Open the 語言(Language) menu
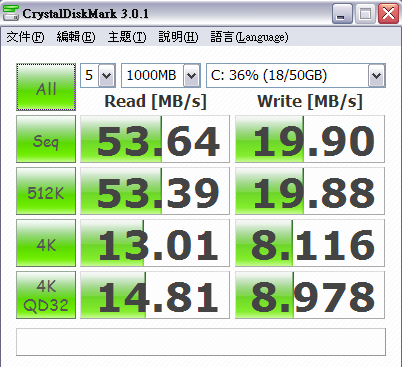The width and height of the screenshot is (402, 367). 249,37
